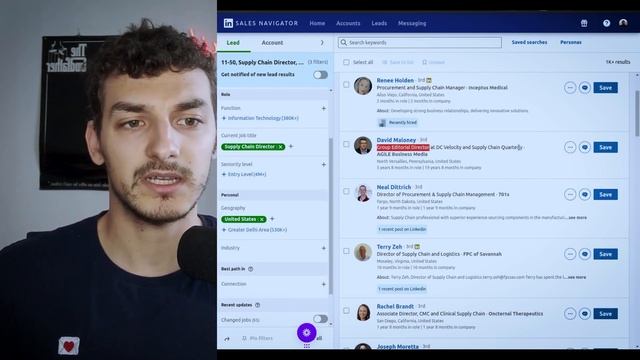The width and height of the screenshot is (640, 360).
Task: Save lead Terry Zeh
Action: (x=605, y=254)
